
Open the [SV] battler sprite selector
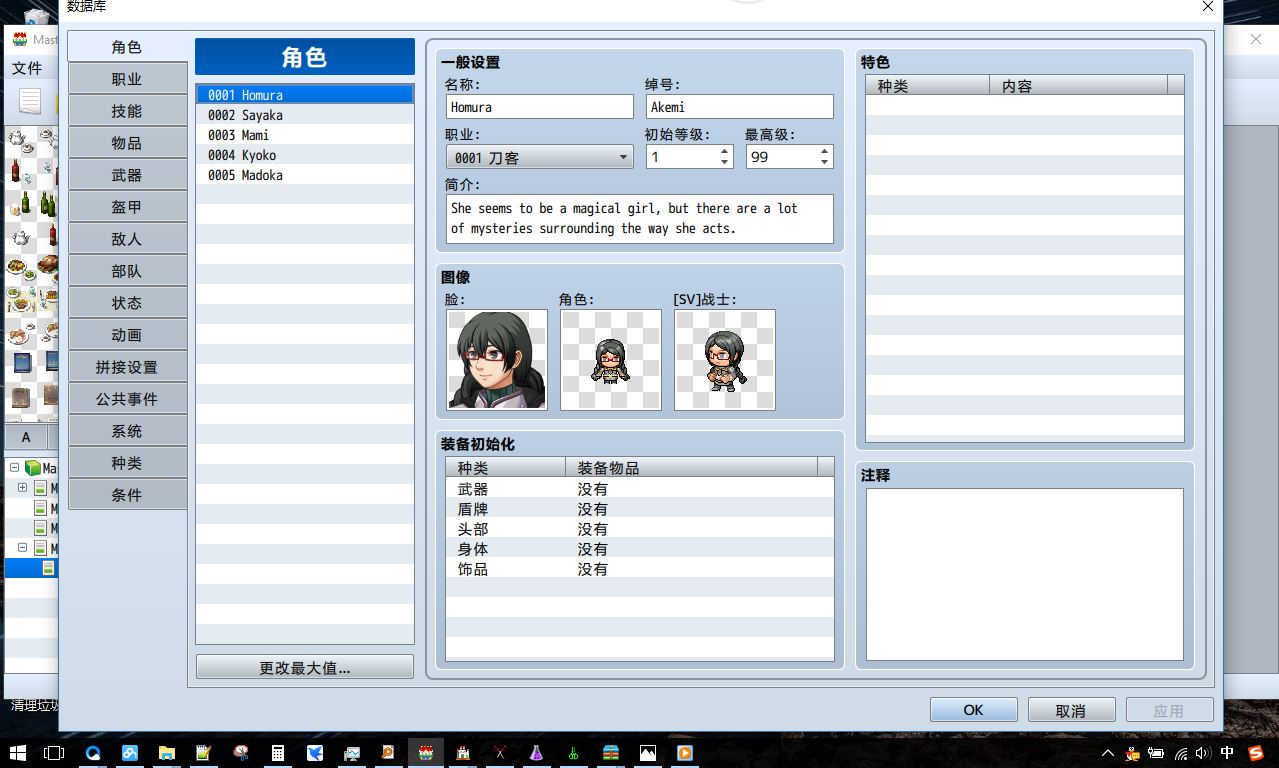pos(725,360)
